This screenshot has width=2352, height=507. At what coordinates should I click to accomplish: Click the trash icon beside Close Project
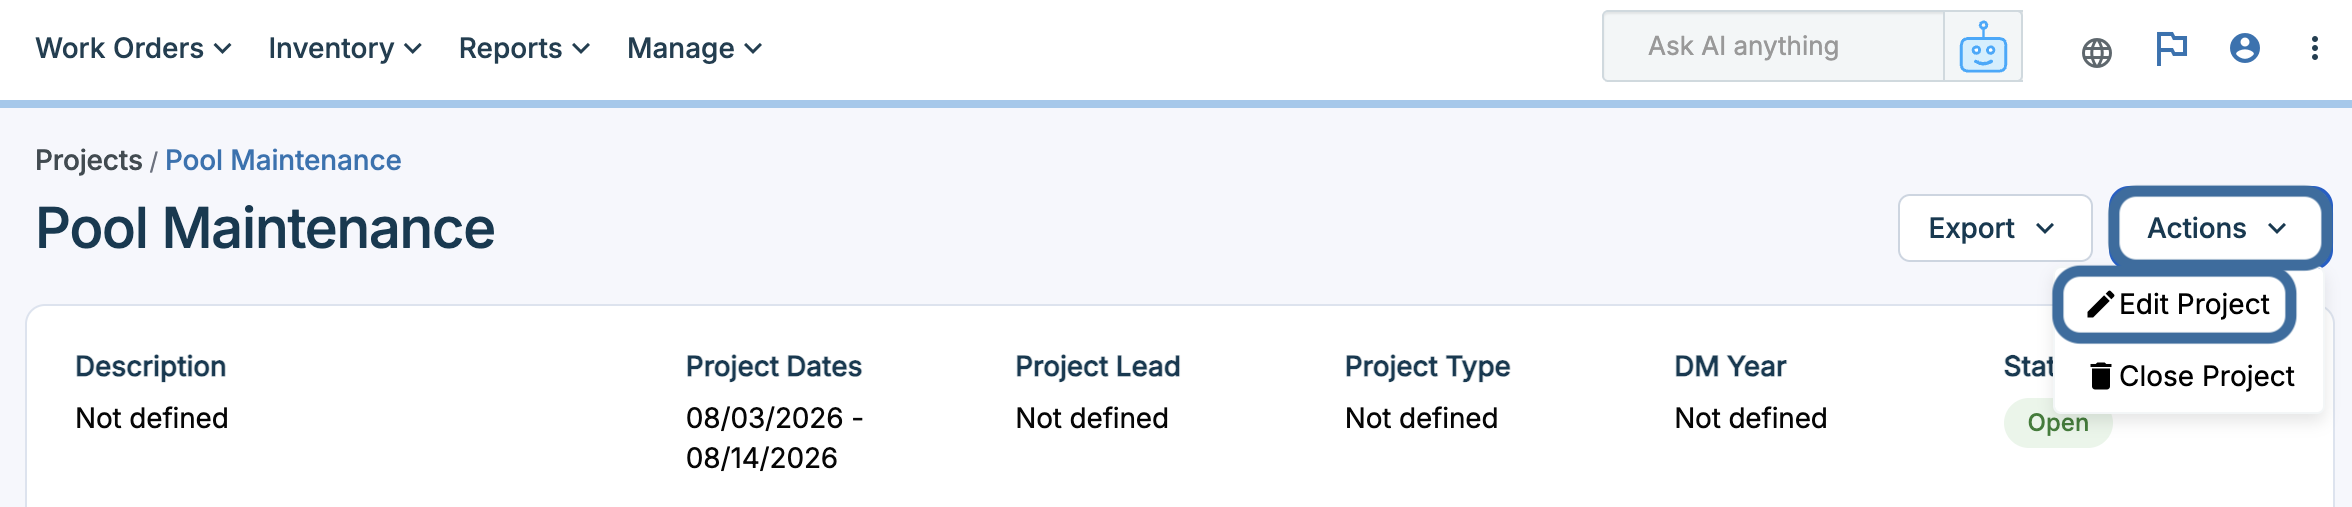(x=2101, y=376)
